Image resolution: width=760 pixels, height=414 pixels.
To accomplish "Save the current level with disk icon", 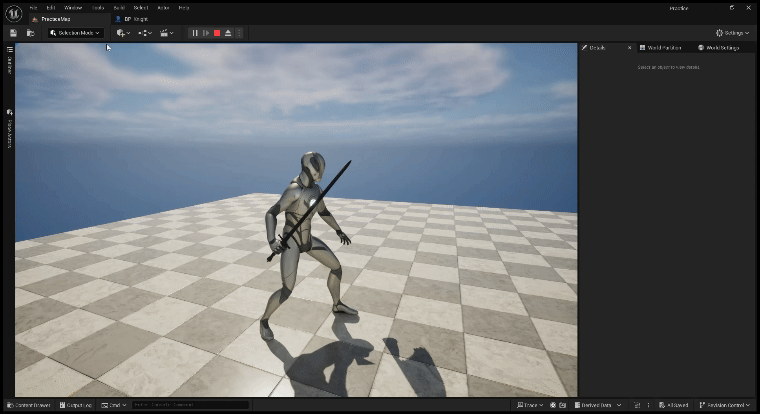I will (x=14, y=33).
